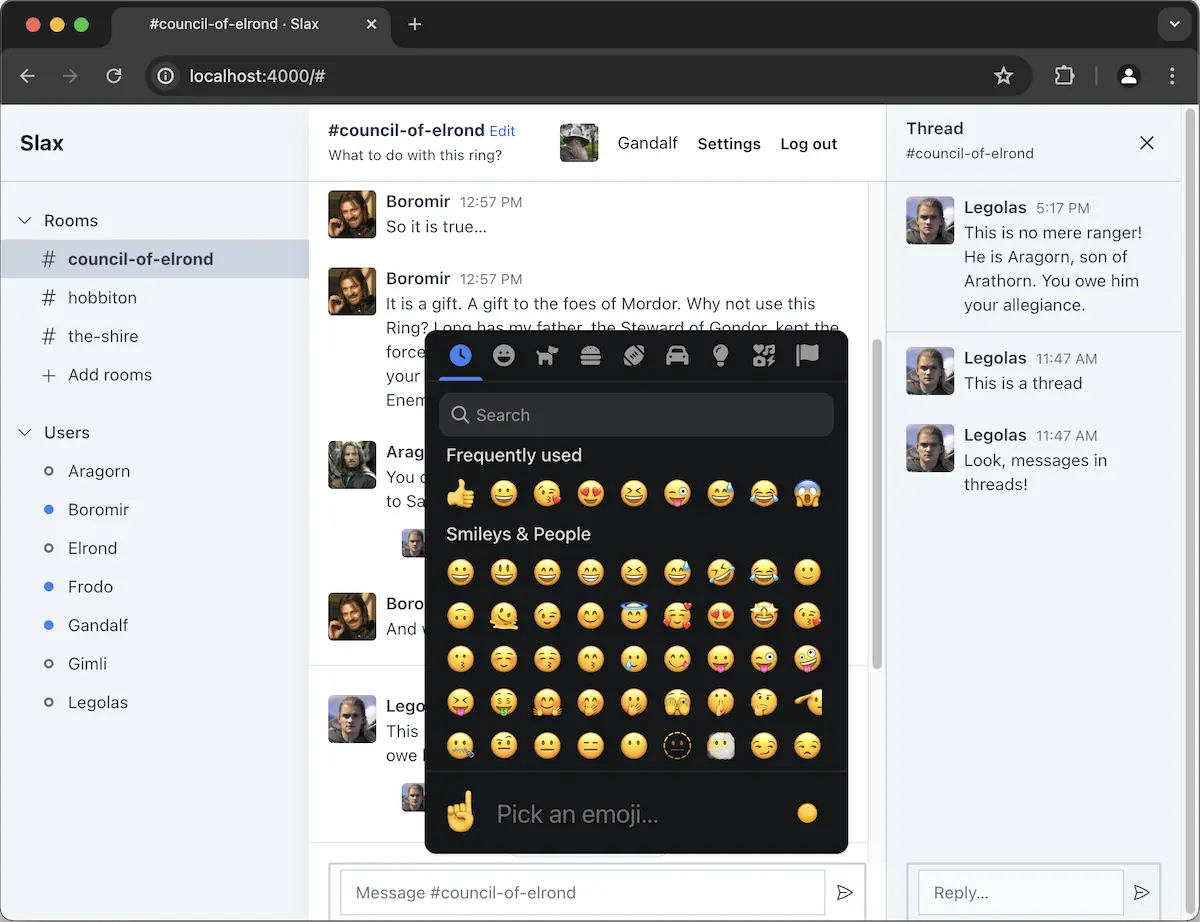Click the send message arrow icon
The width and height of the screenshot is (1200, 922).
(x=845, y=892)
